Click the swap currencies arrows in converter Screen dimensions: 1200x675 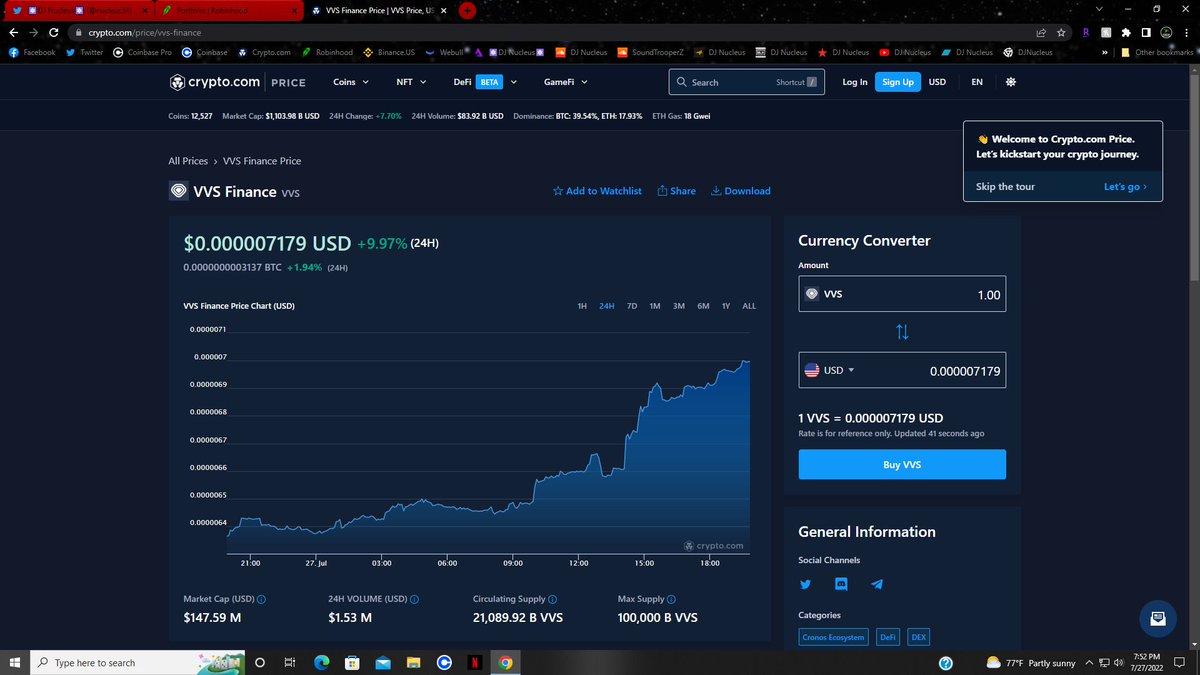[902, 332]
